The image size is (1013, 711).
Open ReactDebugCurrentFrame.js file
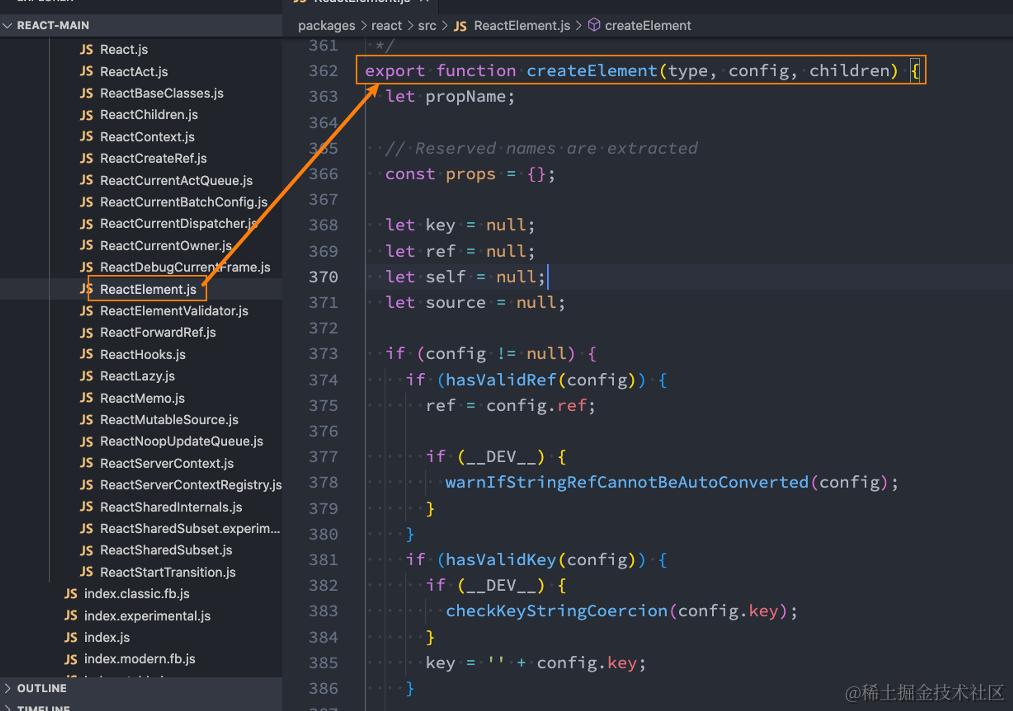point(185,267)
